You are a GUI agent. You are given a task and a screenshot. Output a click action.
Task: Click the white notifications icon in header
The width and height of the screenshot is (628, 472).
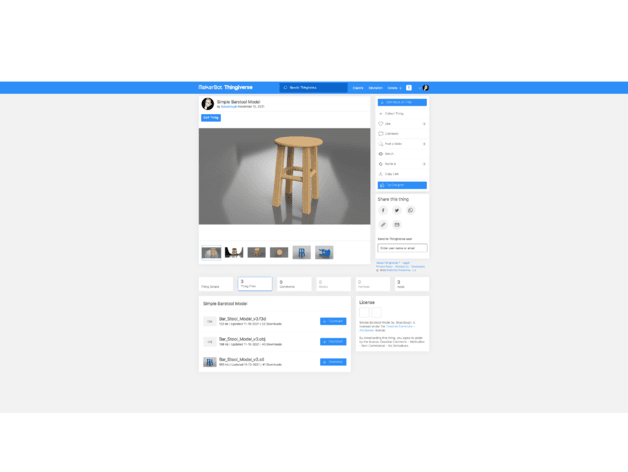[x=409, y=88]
